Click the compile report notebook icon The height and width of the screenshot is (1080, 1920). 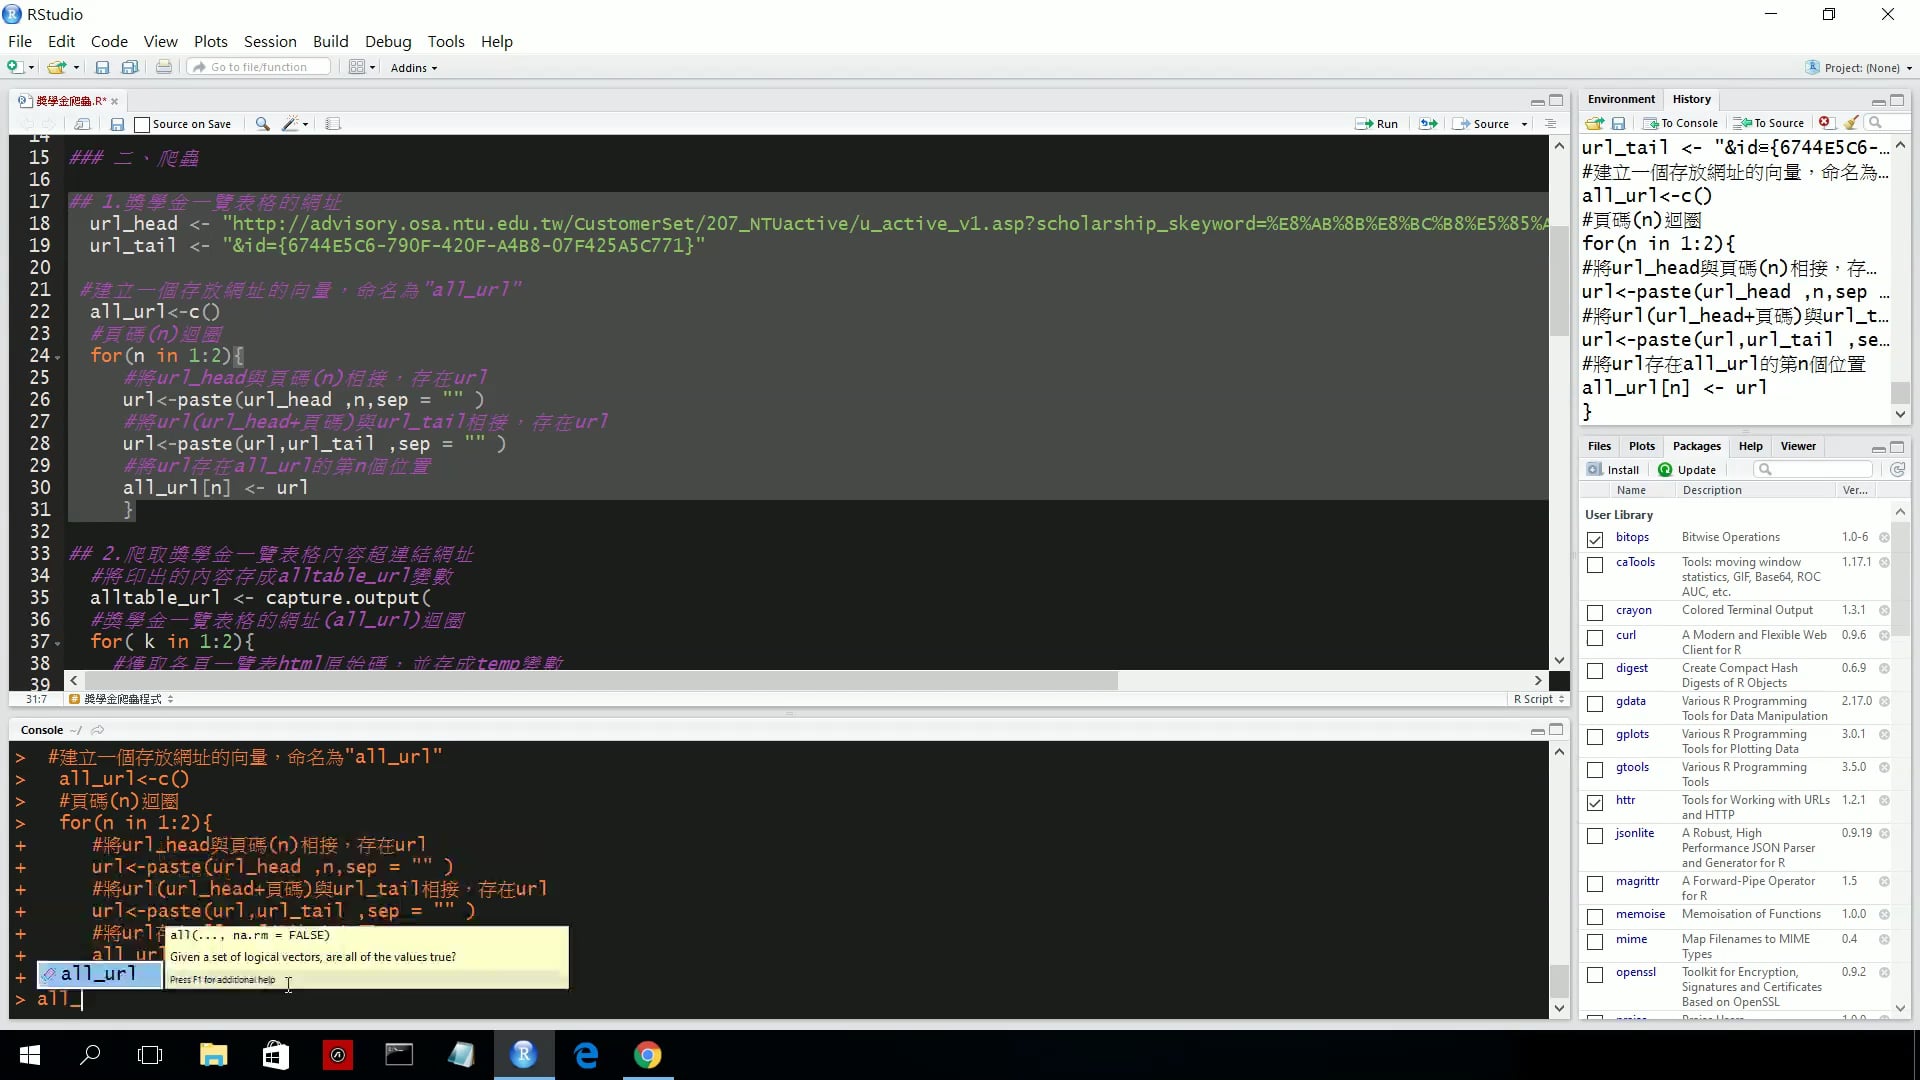(333, 124)
